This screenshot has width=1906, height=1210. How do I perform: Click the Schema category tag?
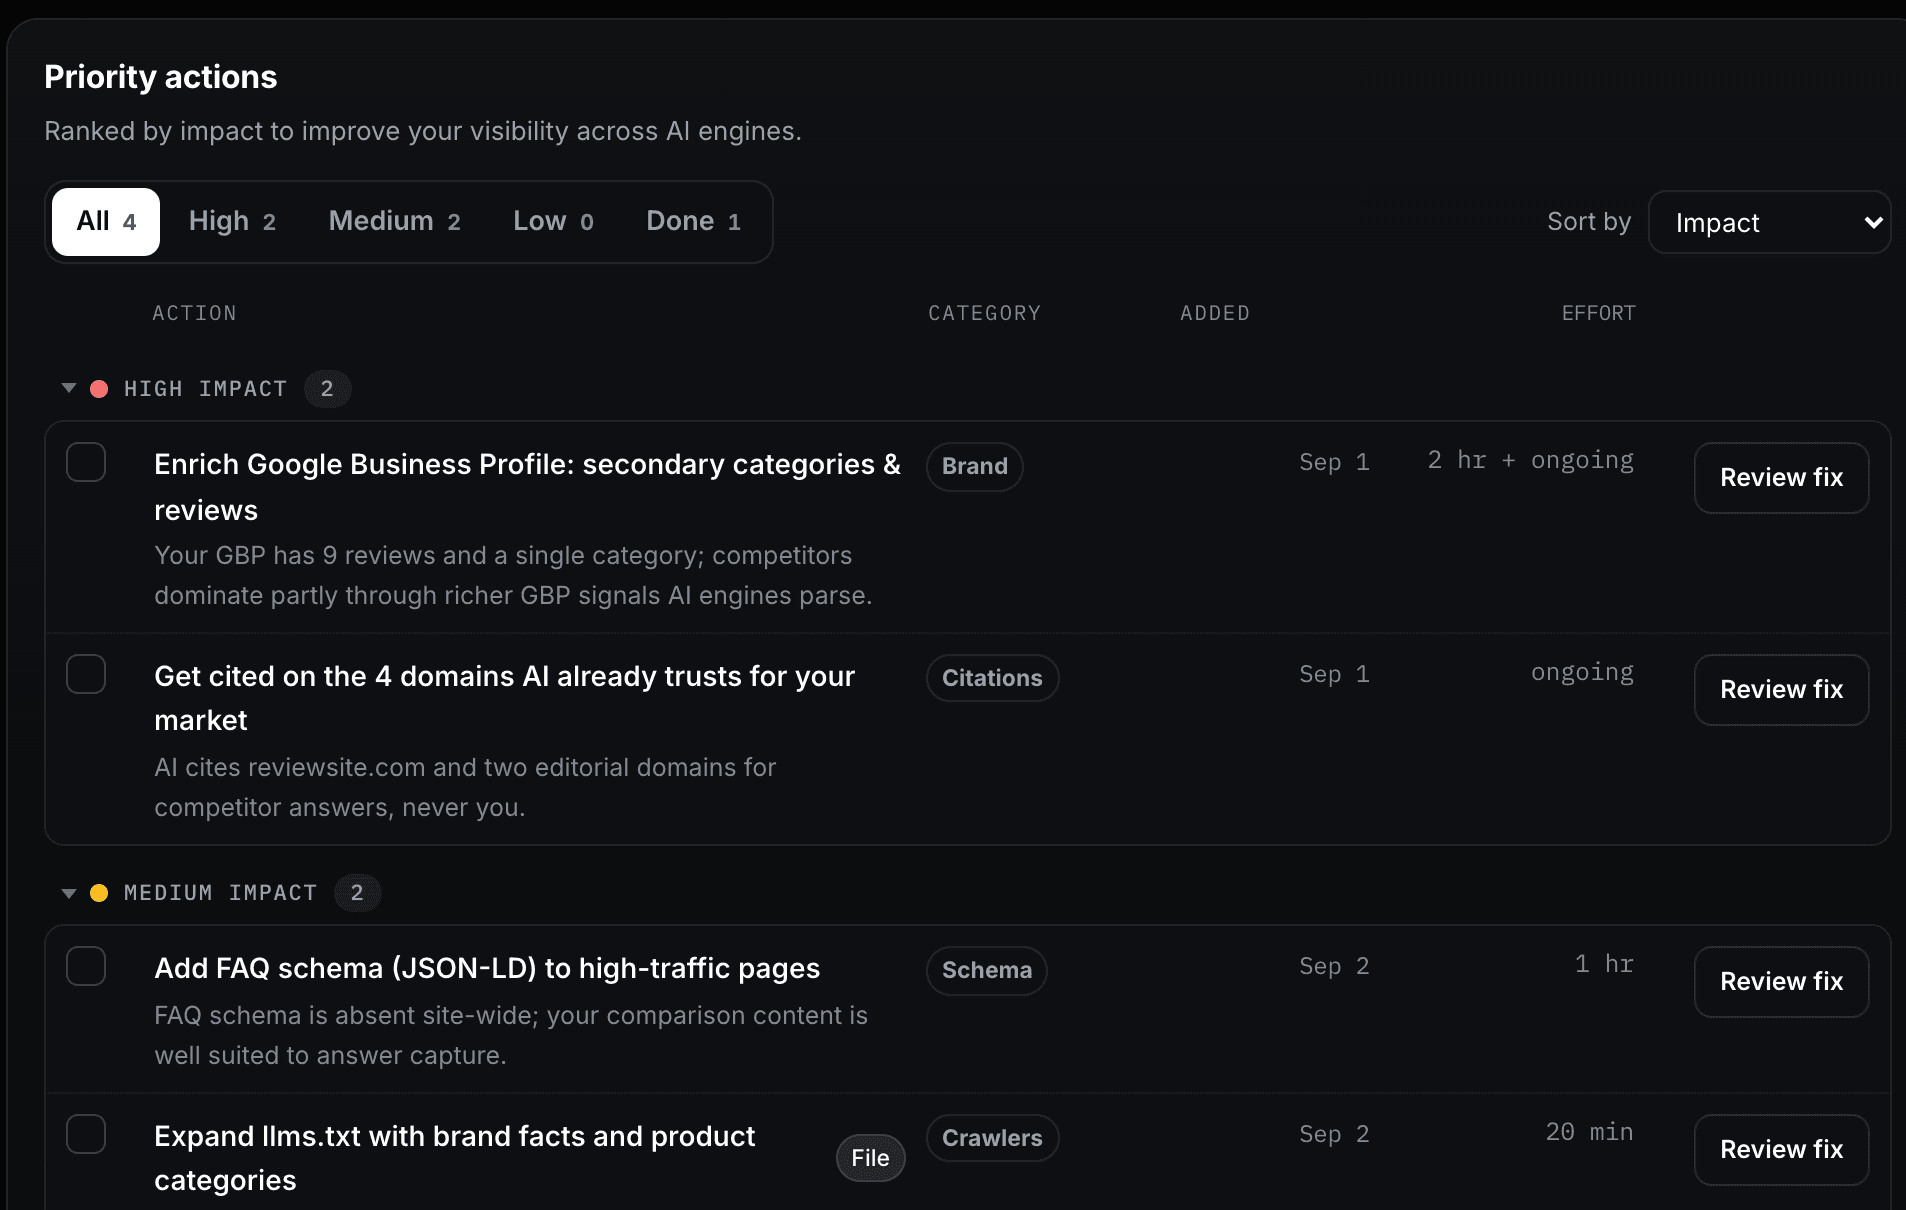[986, 970]
